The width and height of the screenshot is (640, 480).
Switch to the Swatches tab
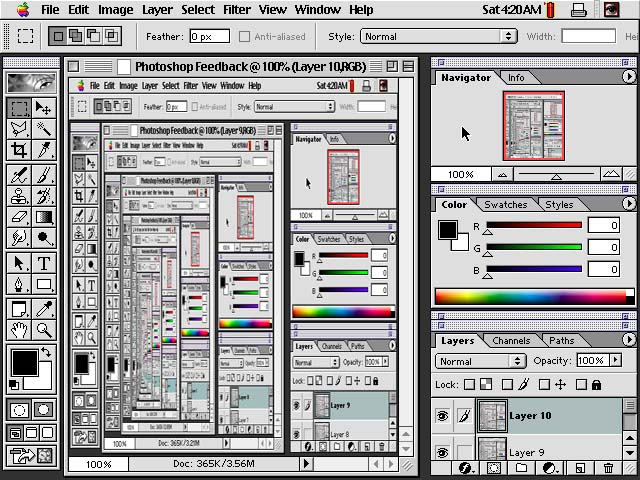point(506,204)
